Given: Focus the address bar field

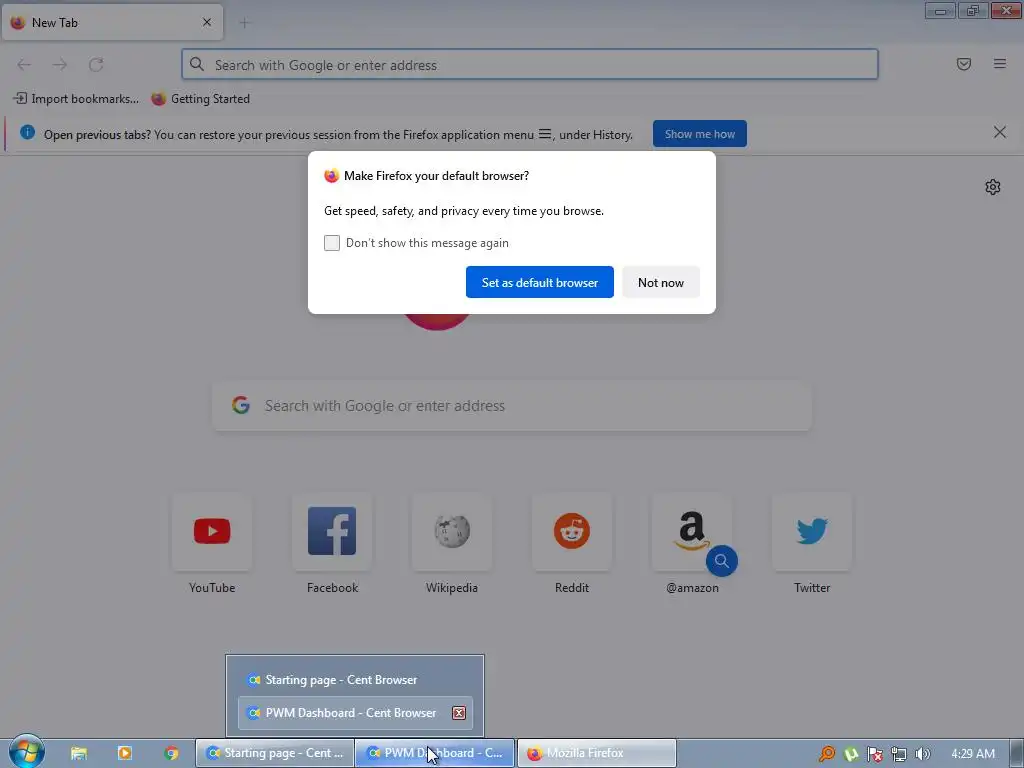Looking at the screenshot, I should coord(530,65).
